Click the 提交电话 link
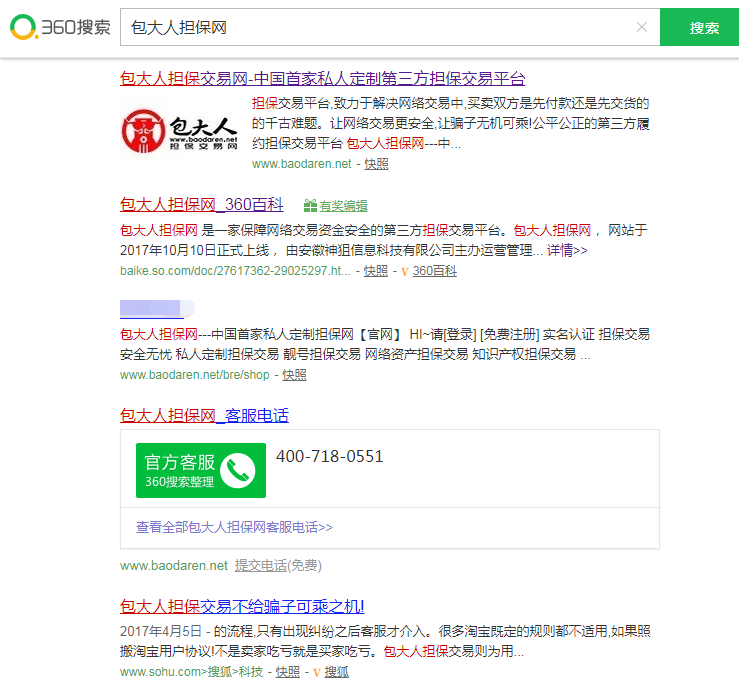Screen dimensions: 739x691 260,565
